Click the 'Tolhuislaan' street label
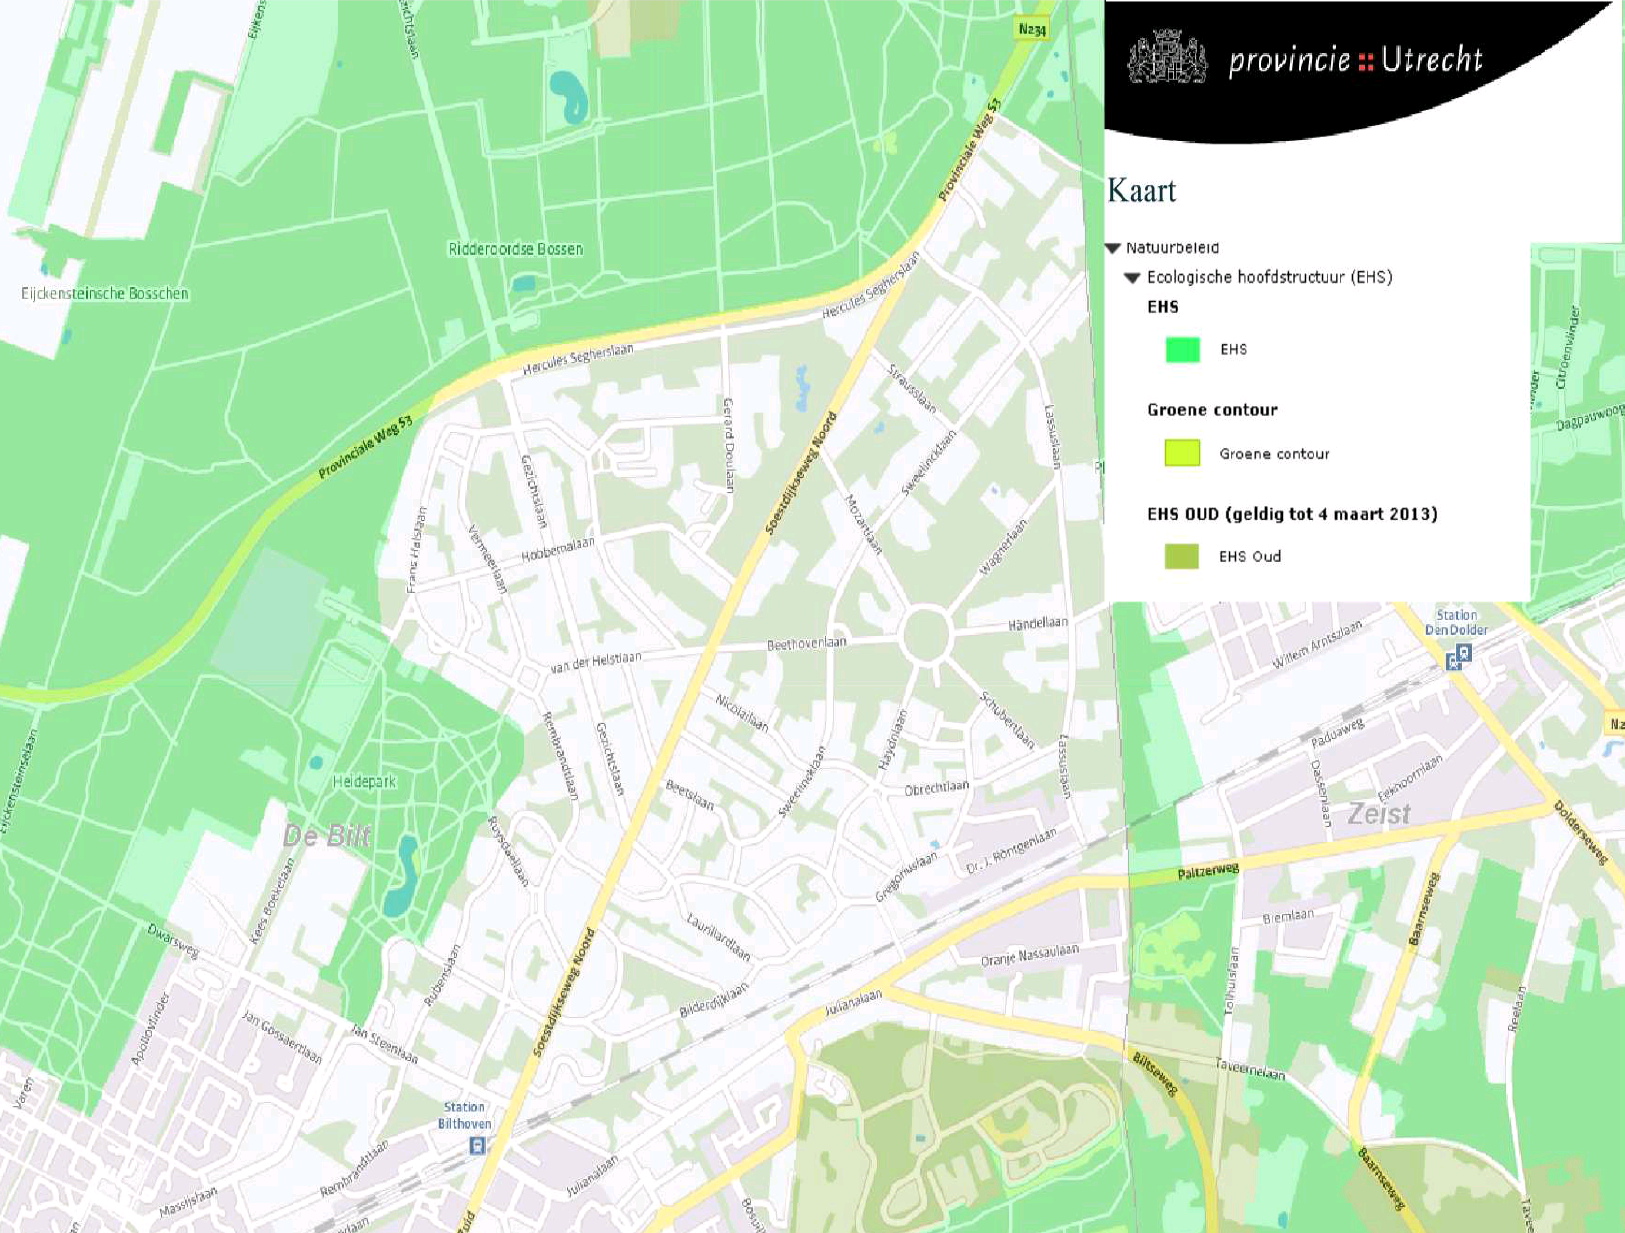The width and height of the screenshot is (1625, 1233). tap(1230, 980)
